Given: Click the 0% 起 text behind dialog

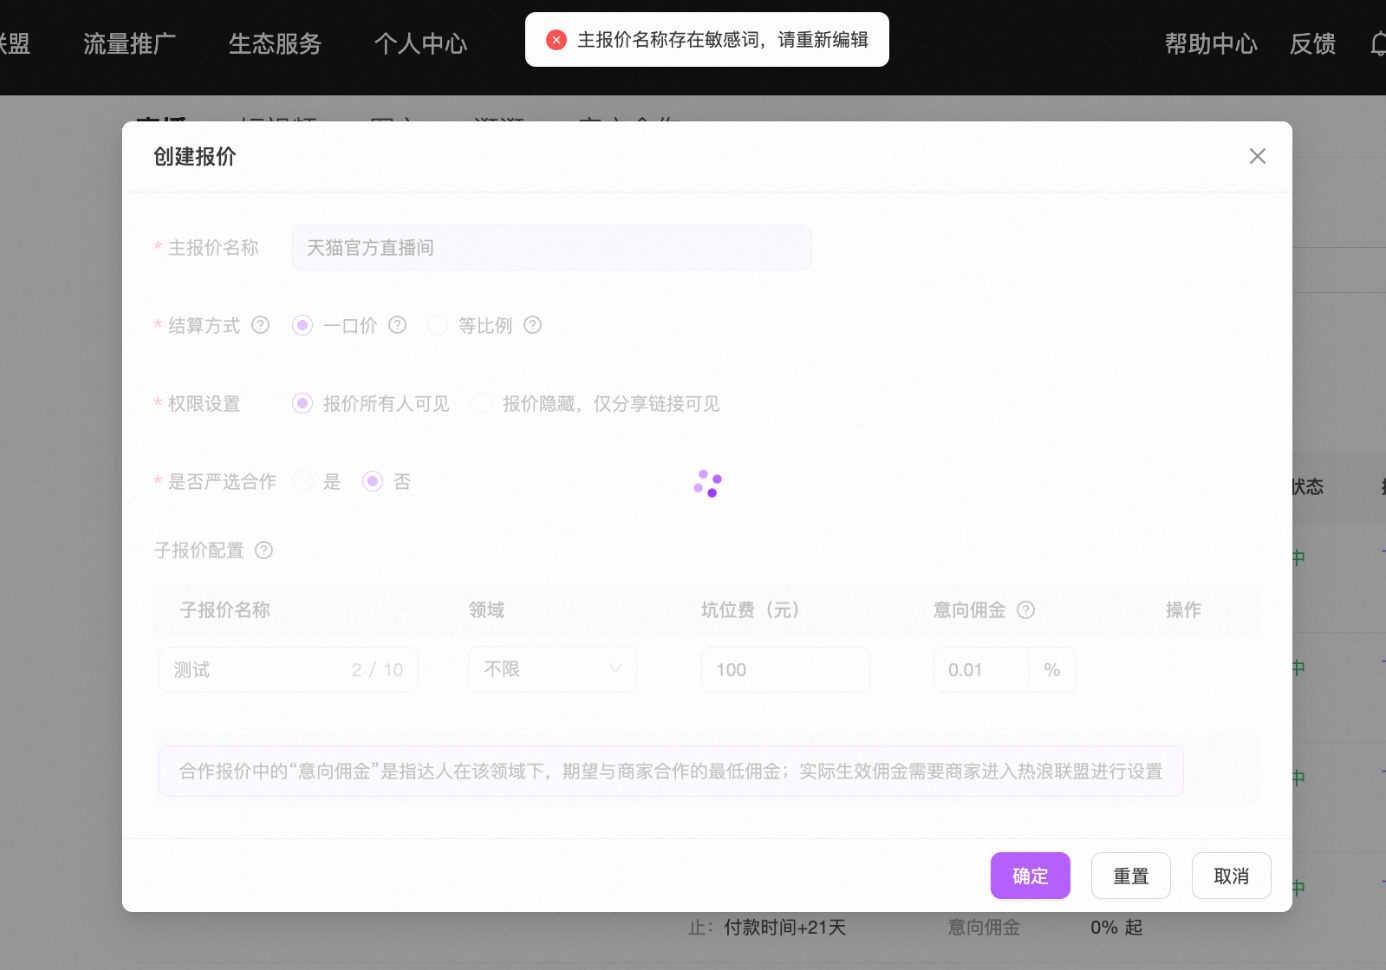Looking at the screenshot, I should pos(1116,927).
